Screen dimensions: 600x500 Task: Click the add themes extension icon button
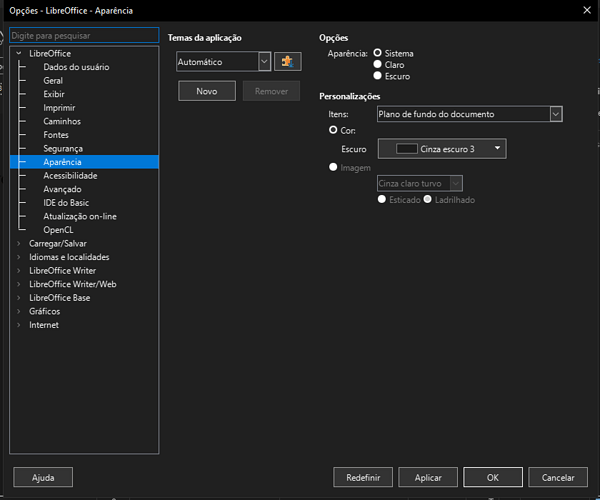pyautogui.click(x=288, y=62)
